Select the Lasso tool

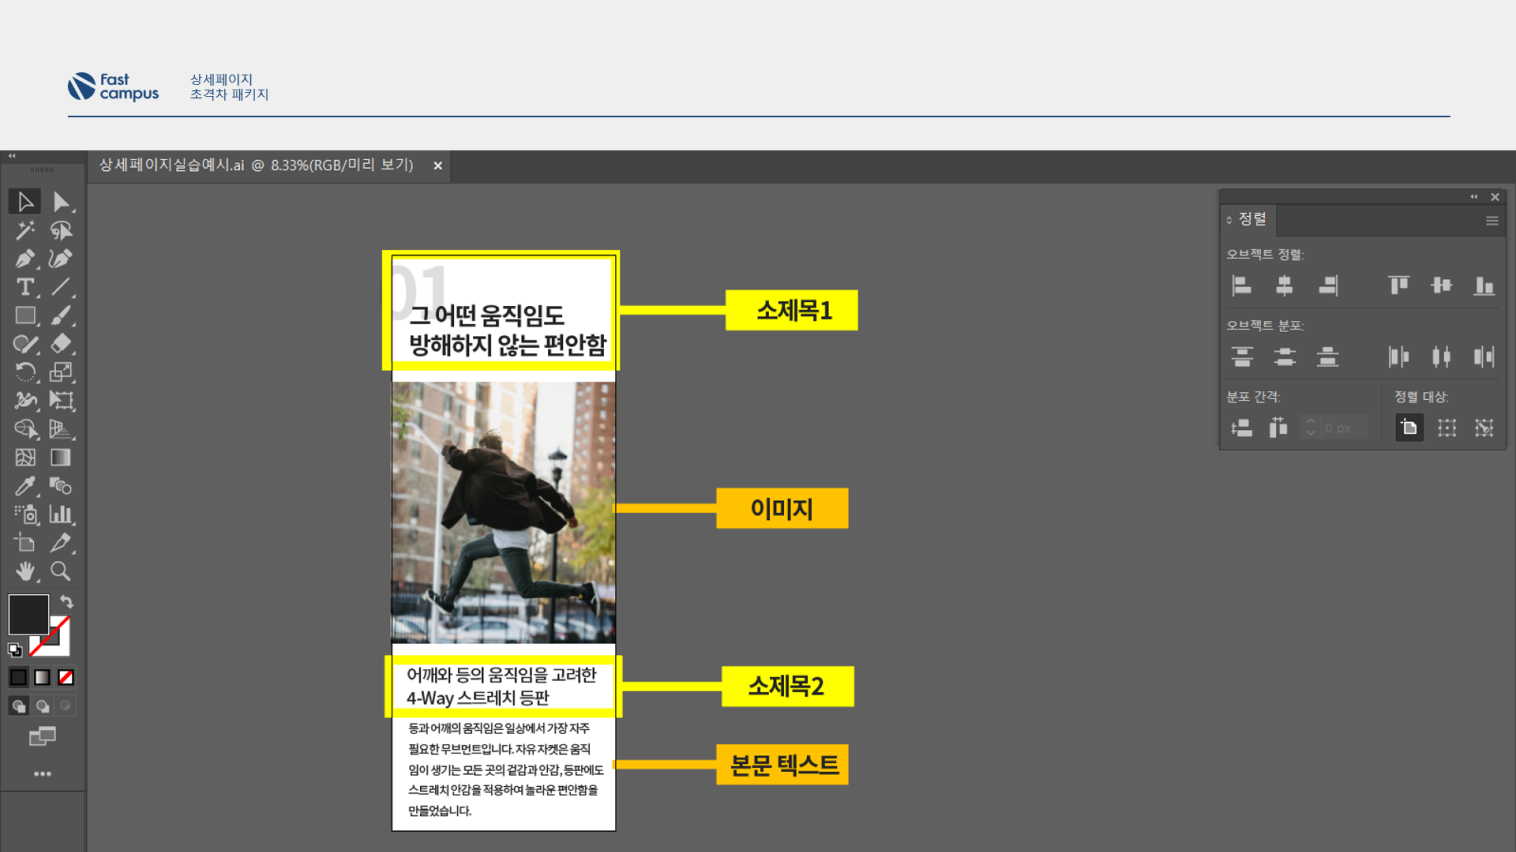click(61, 231)
